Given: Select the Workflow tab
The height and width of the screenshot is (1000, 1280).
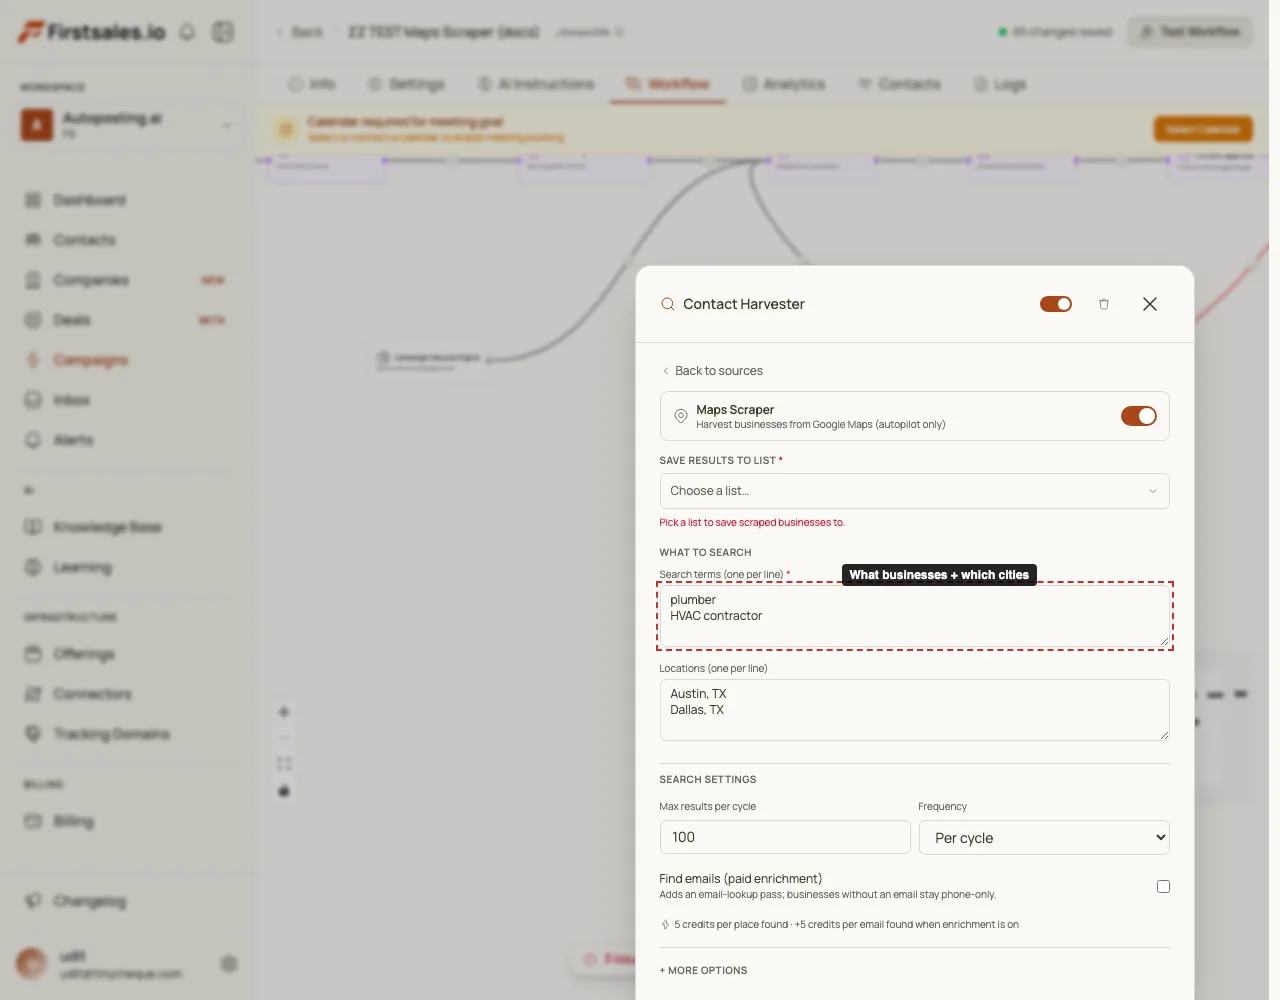Looking at the screenshot, I should [668, 84].
